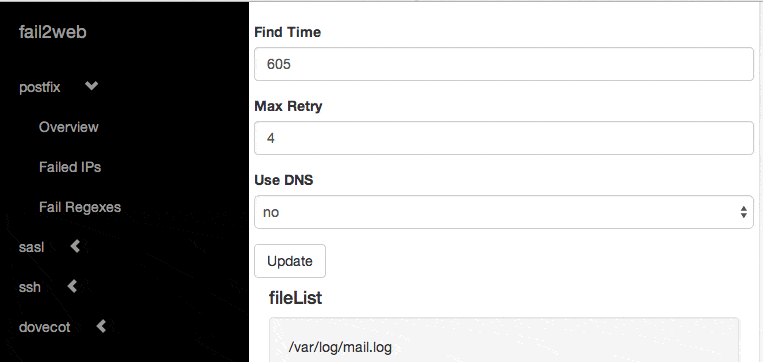
Task: Select the ssh jail item
Action: pyautogui.click(x=30, y=287)
